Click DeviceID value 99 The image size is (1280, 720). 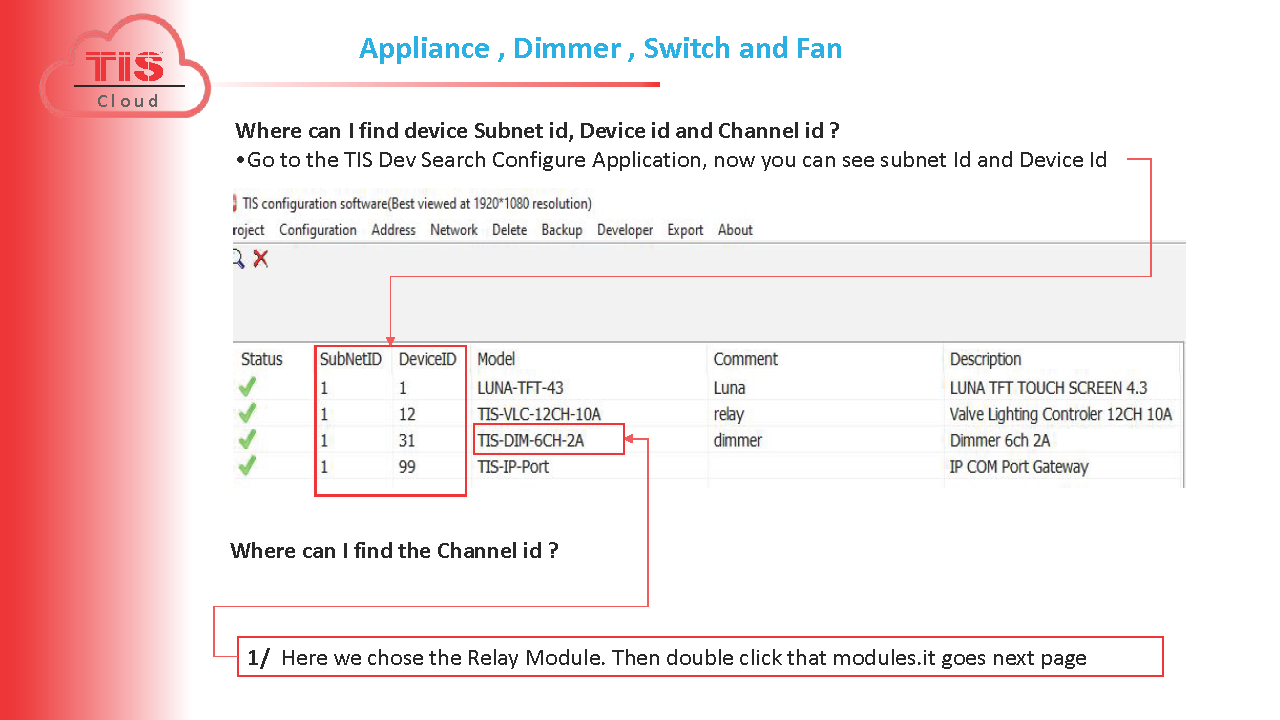[x=407, y=466]
